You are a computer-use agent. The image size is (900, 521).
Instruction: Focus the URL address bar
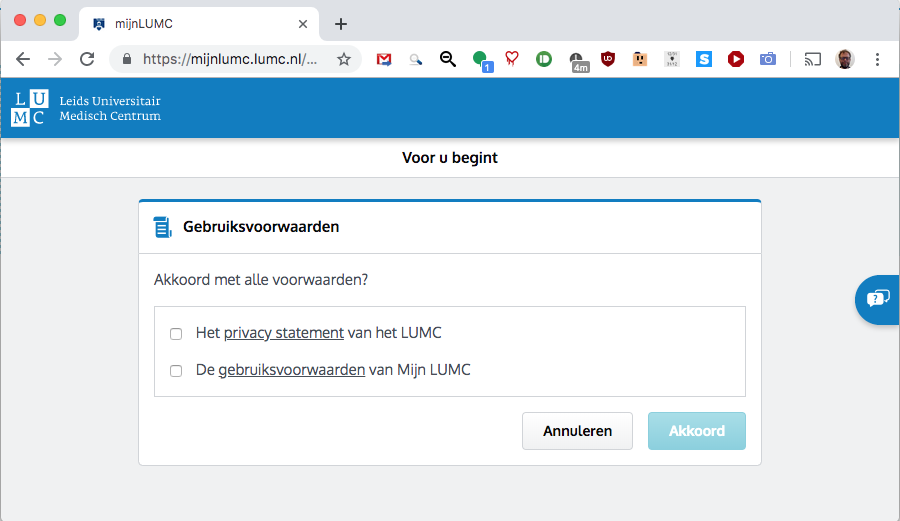[230, 59]
